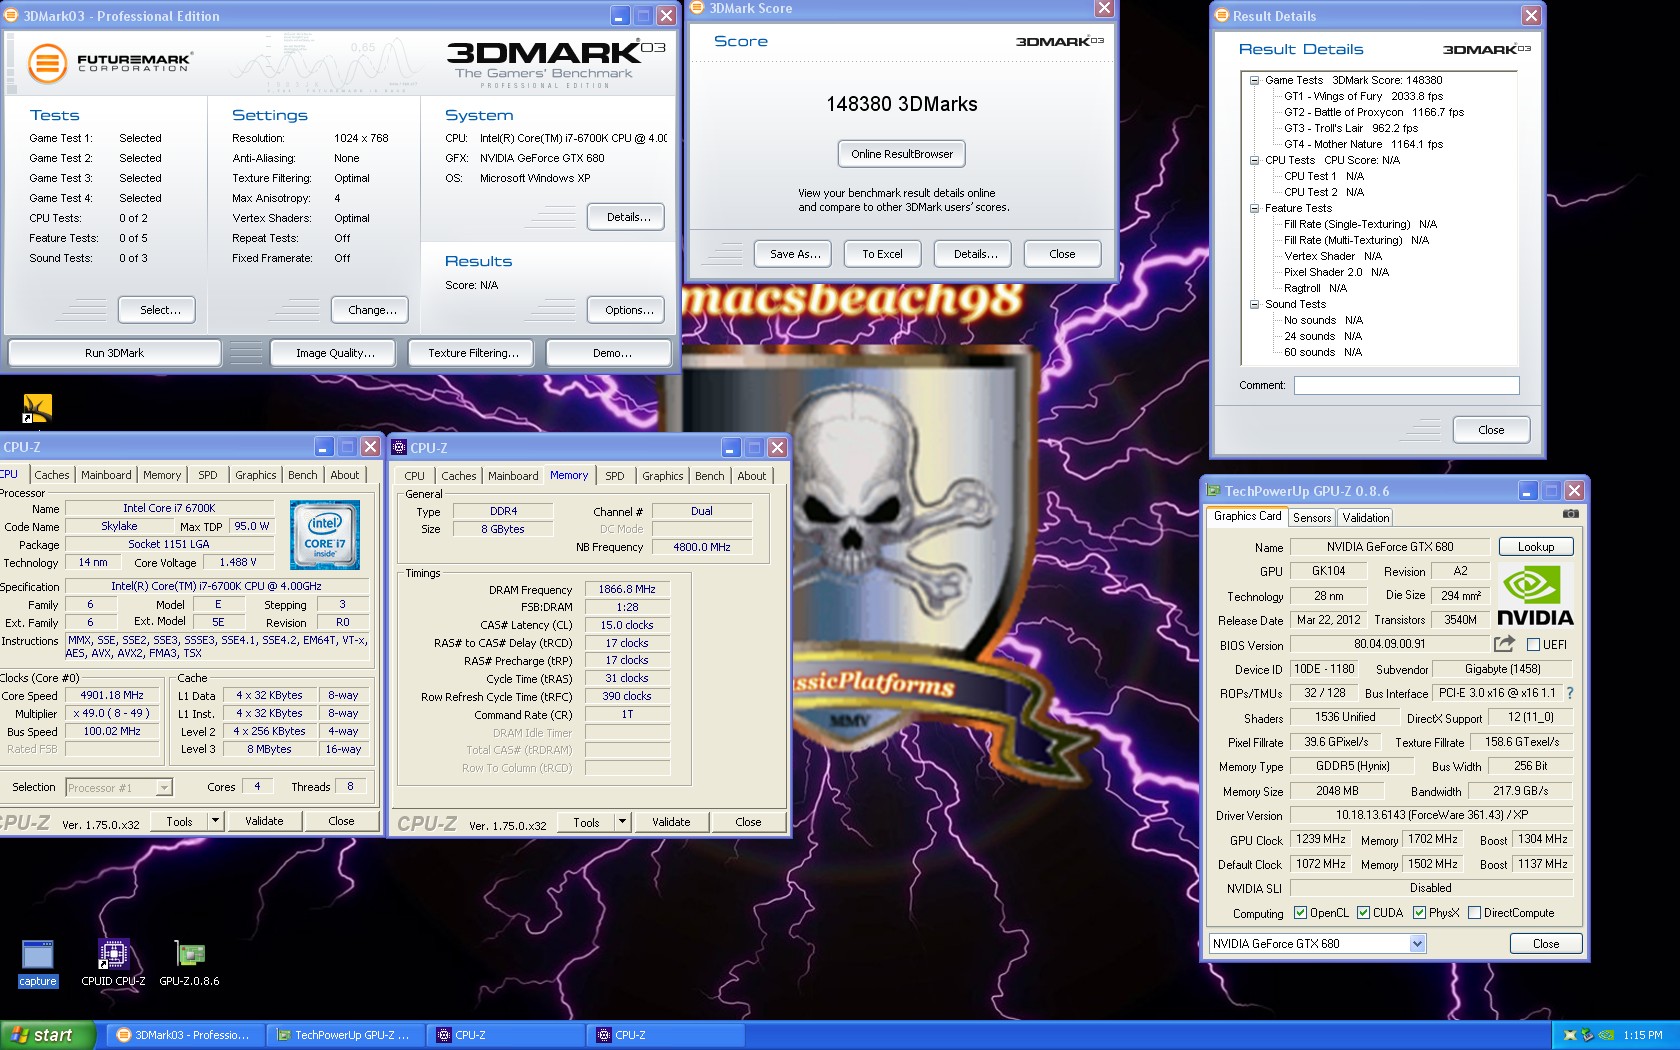Image resolution: width=1680 pixels, height=1050 pixels.
Task: Collapse the CPU Tests tree node
Action: click(1254, 160)
